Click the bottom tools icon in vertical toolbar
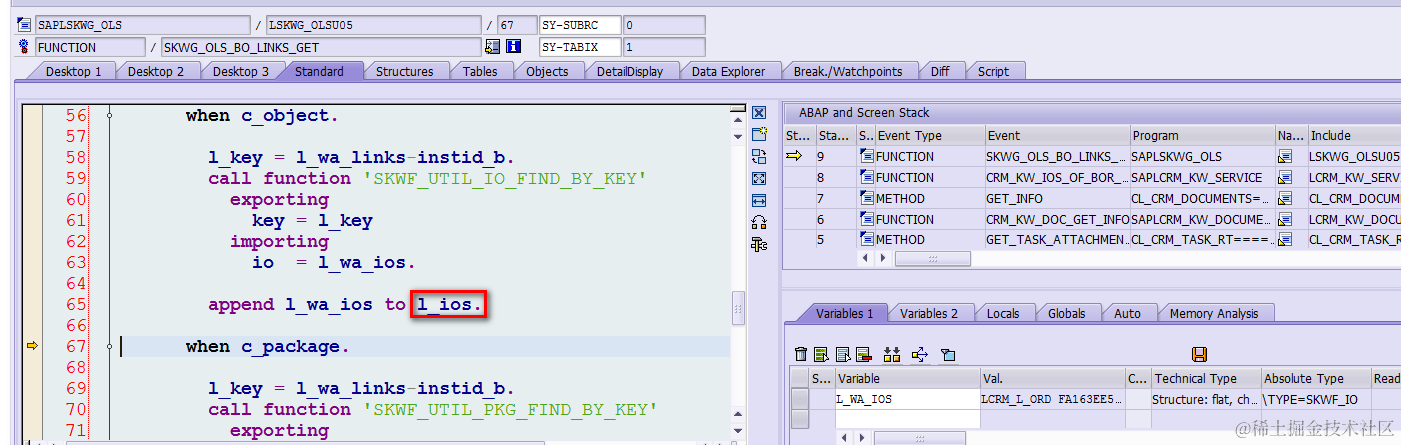Image resolution: width=1401 pixels, height=445 pixels. [759, 244]
